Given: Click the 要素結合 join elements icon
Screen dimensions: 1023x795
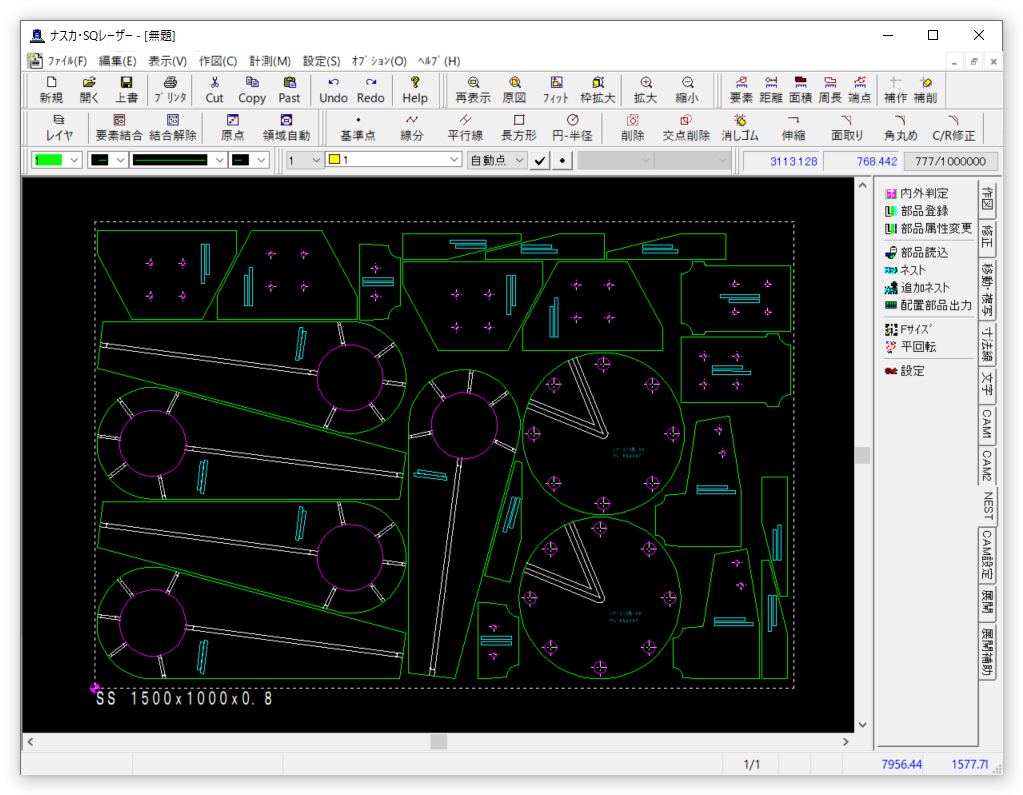Looking at the screenshot, I should 119,127.
